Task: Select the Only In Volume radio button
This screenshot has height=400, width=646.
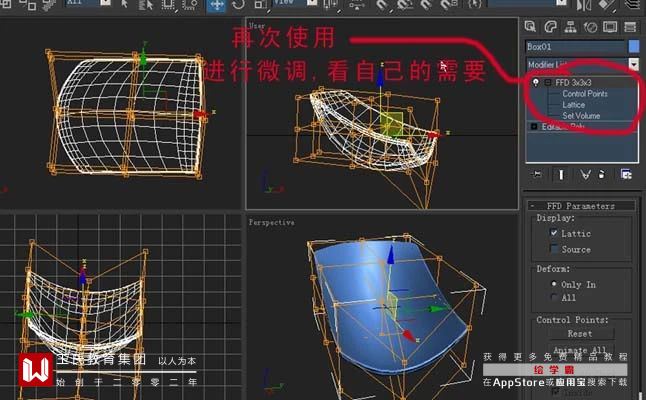Action: (554, 284)
